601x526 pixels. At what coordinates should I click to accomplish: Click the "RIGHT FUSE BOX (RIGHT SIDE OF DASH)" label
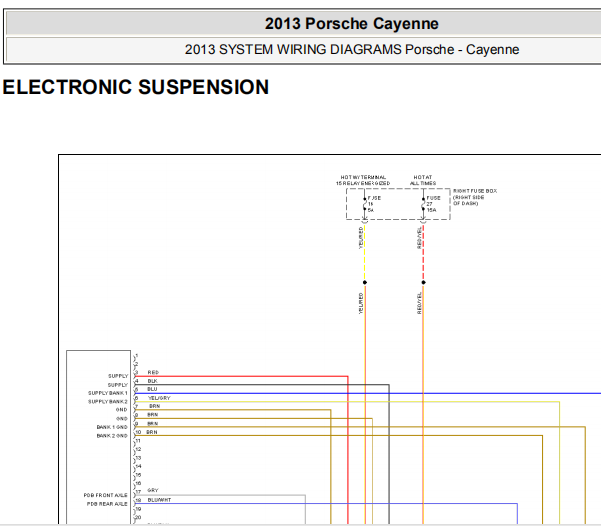pos(475,197)
